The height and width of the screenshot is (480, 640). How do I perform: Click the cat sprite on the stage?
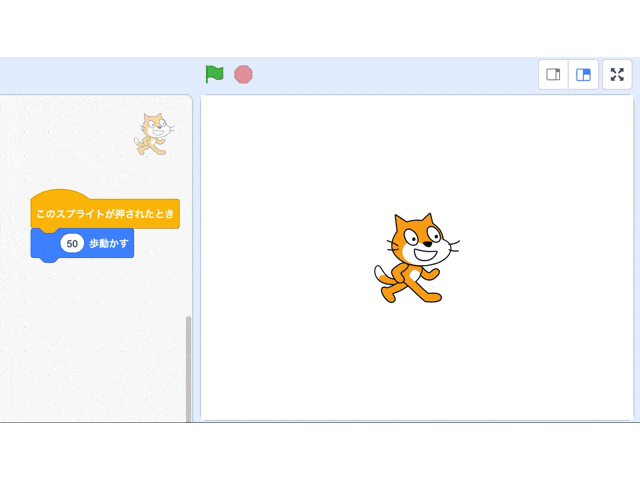pos(416,258)
